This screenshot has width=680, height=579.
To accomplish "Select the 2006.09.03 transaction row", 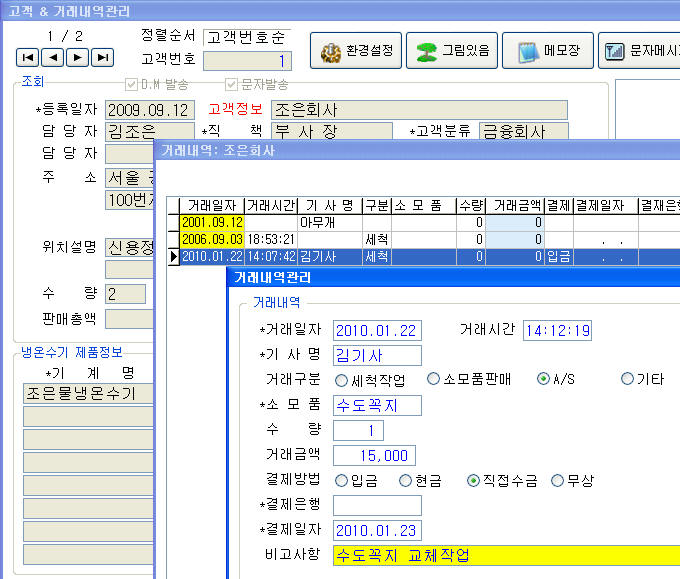I will coord(211,239).
